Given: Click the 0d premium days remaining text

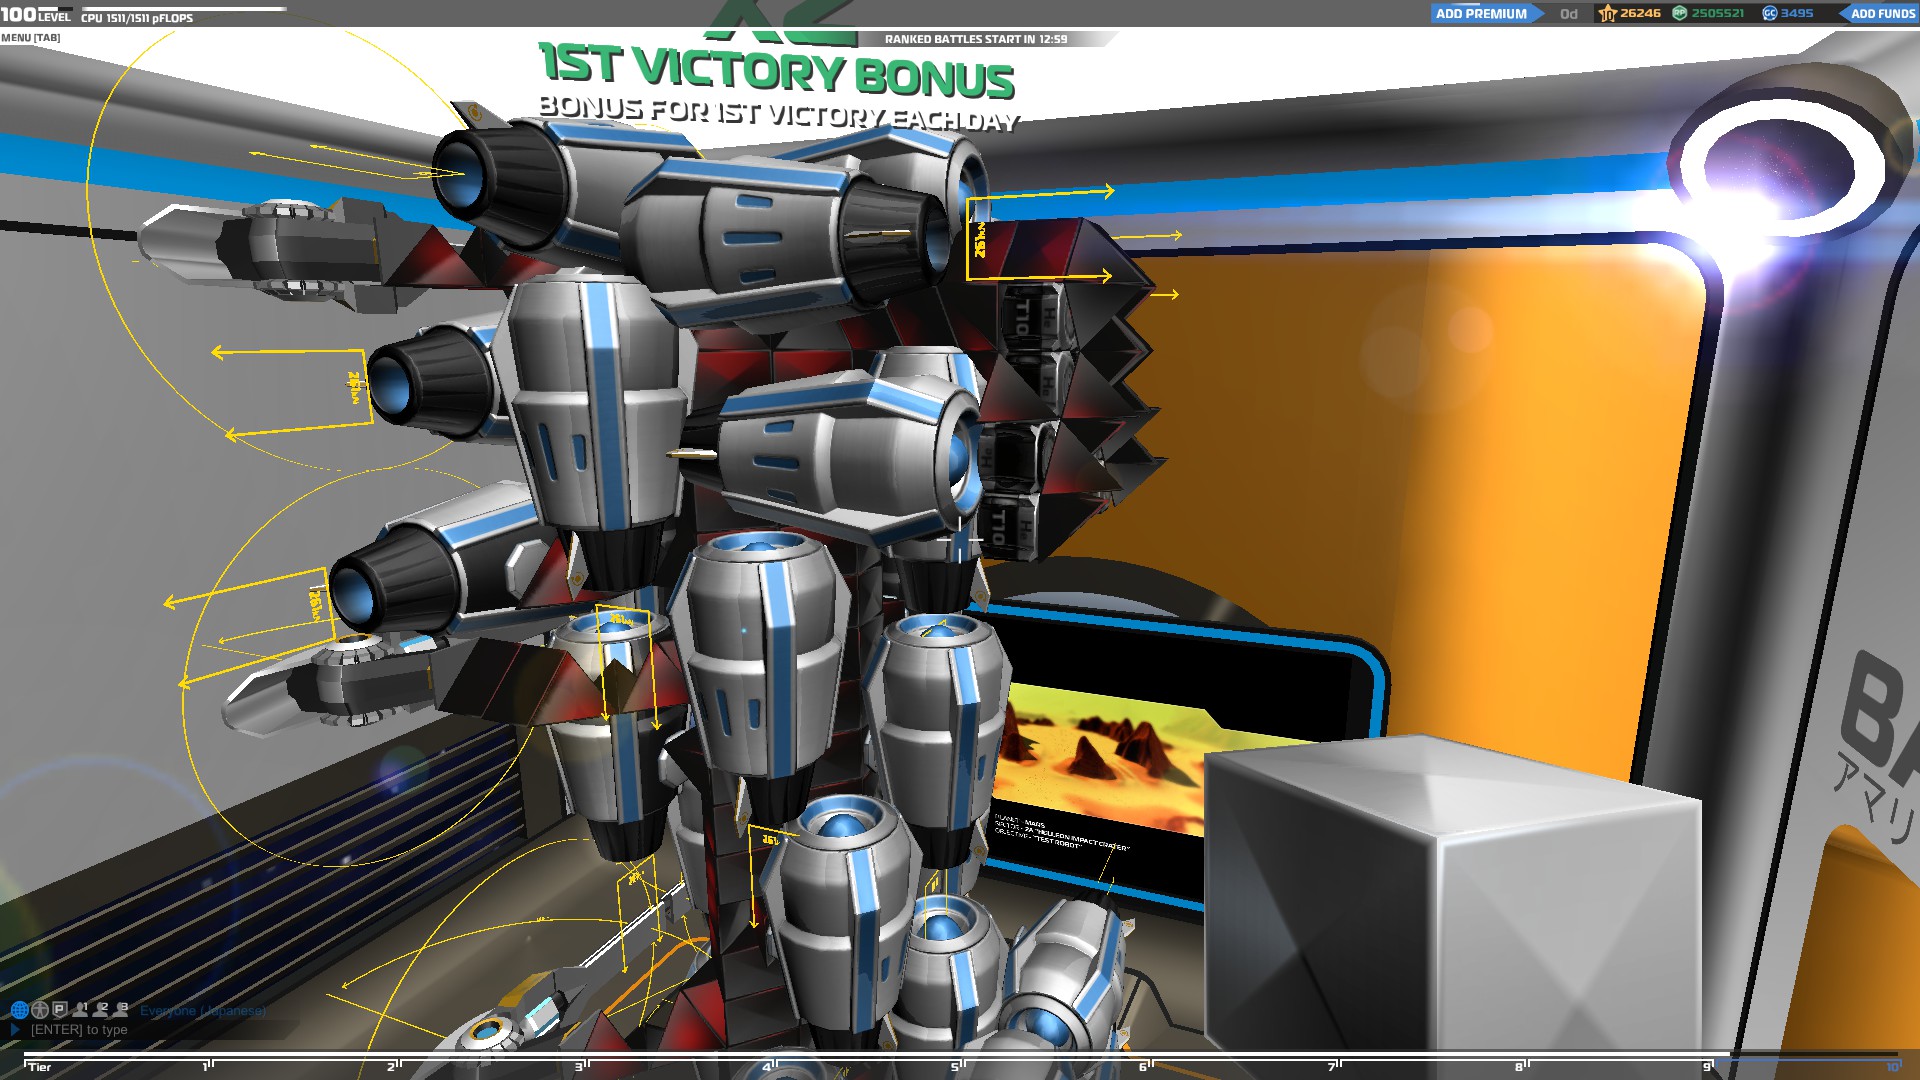Looking at the screenshot, I should [x=1569, y=14].
